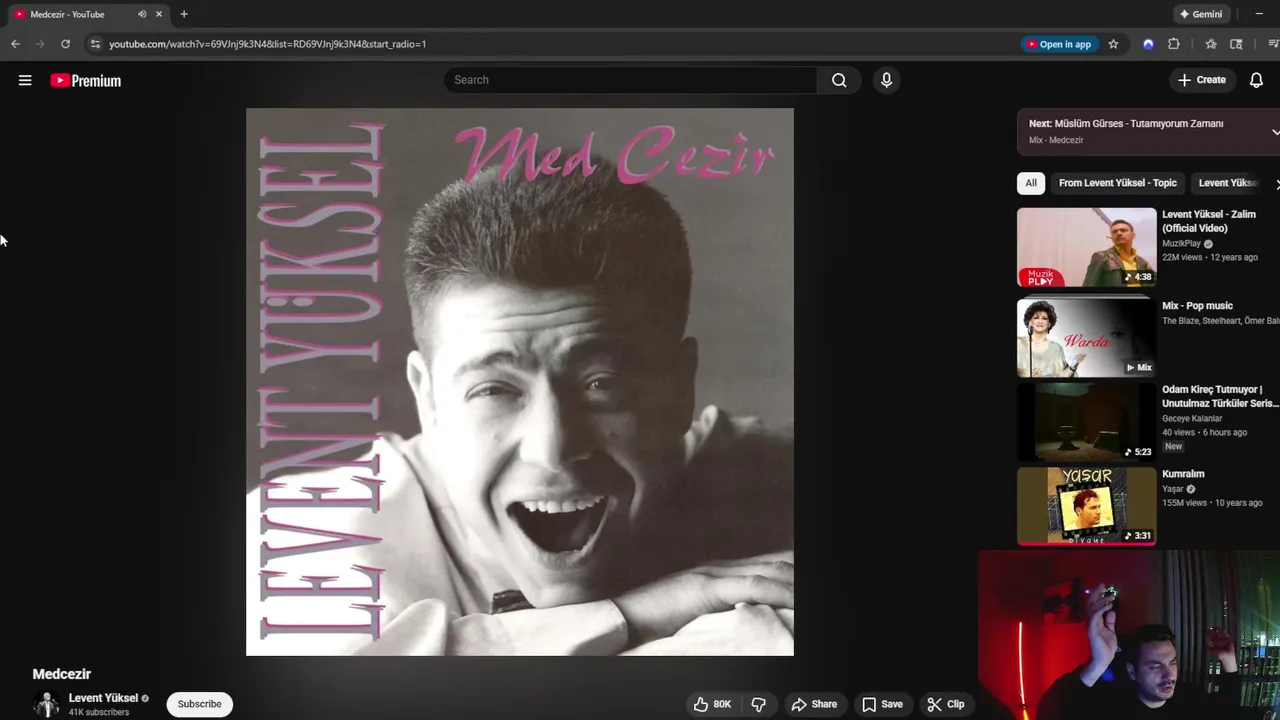Open the extensions puzzle icon
Viewport: 1280px width, 720px height.
click(x=1174, y=44)
